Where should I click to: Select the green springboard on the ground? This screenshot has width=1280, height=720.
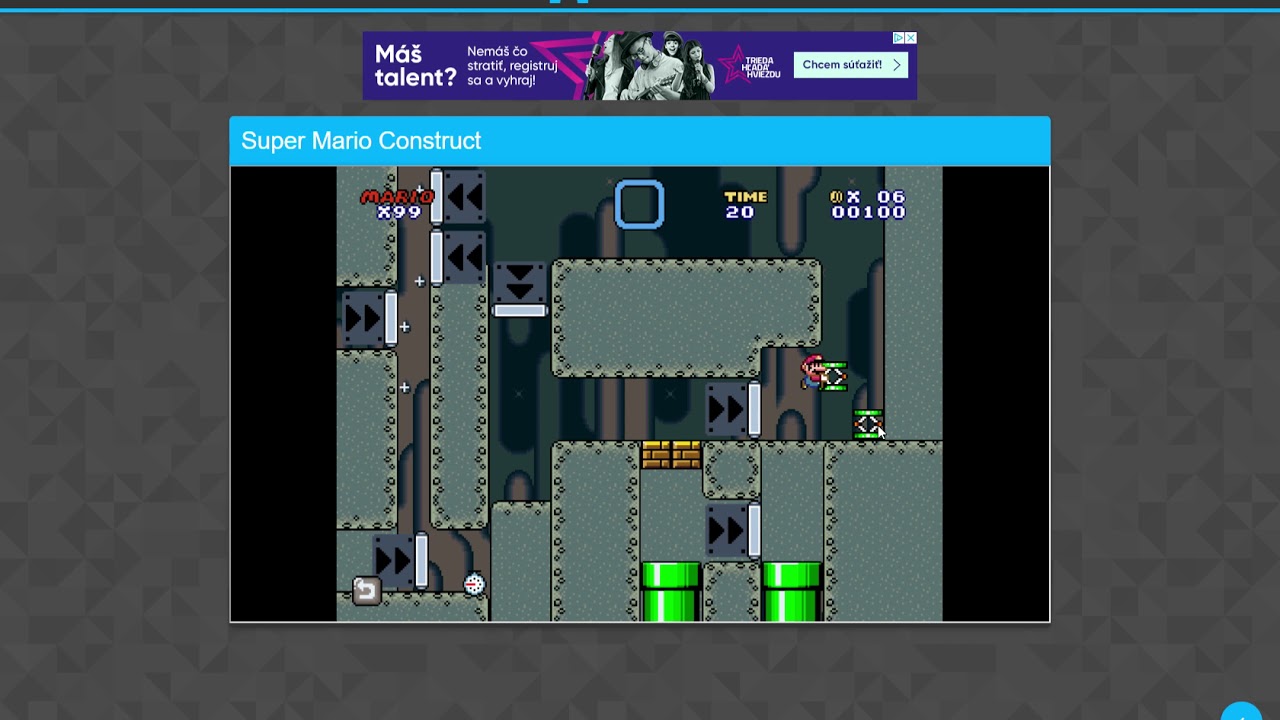pos(867,425)
